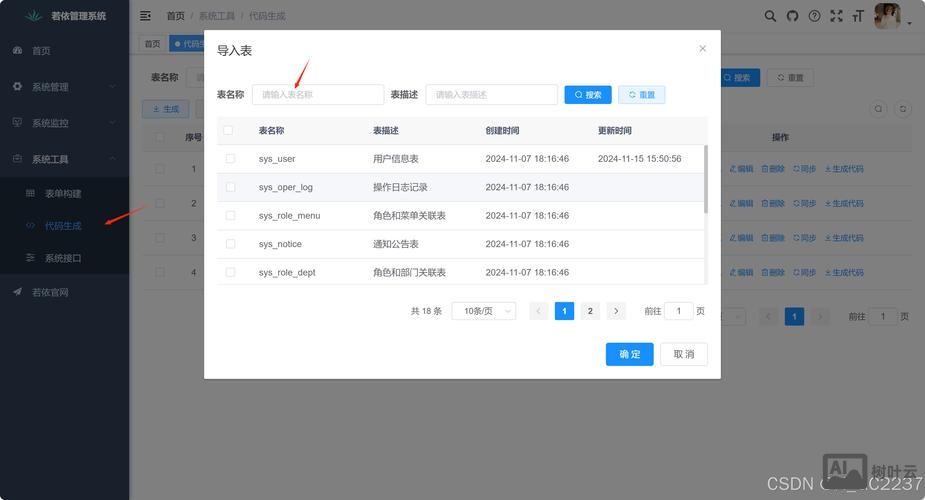
Task: Open the help documentation question icon
Action: (x=814, y=16)
